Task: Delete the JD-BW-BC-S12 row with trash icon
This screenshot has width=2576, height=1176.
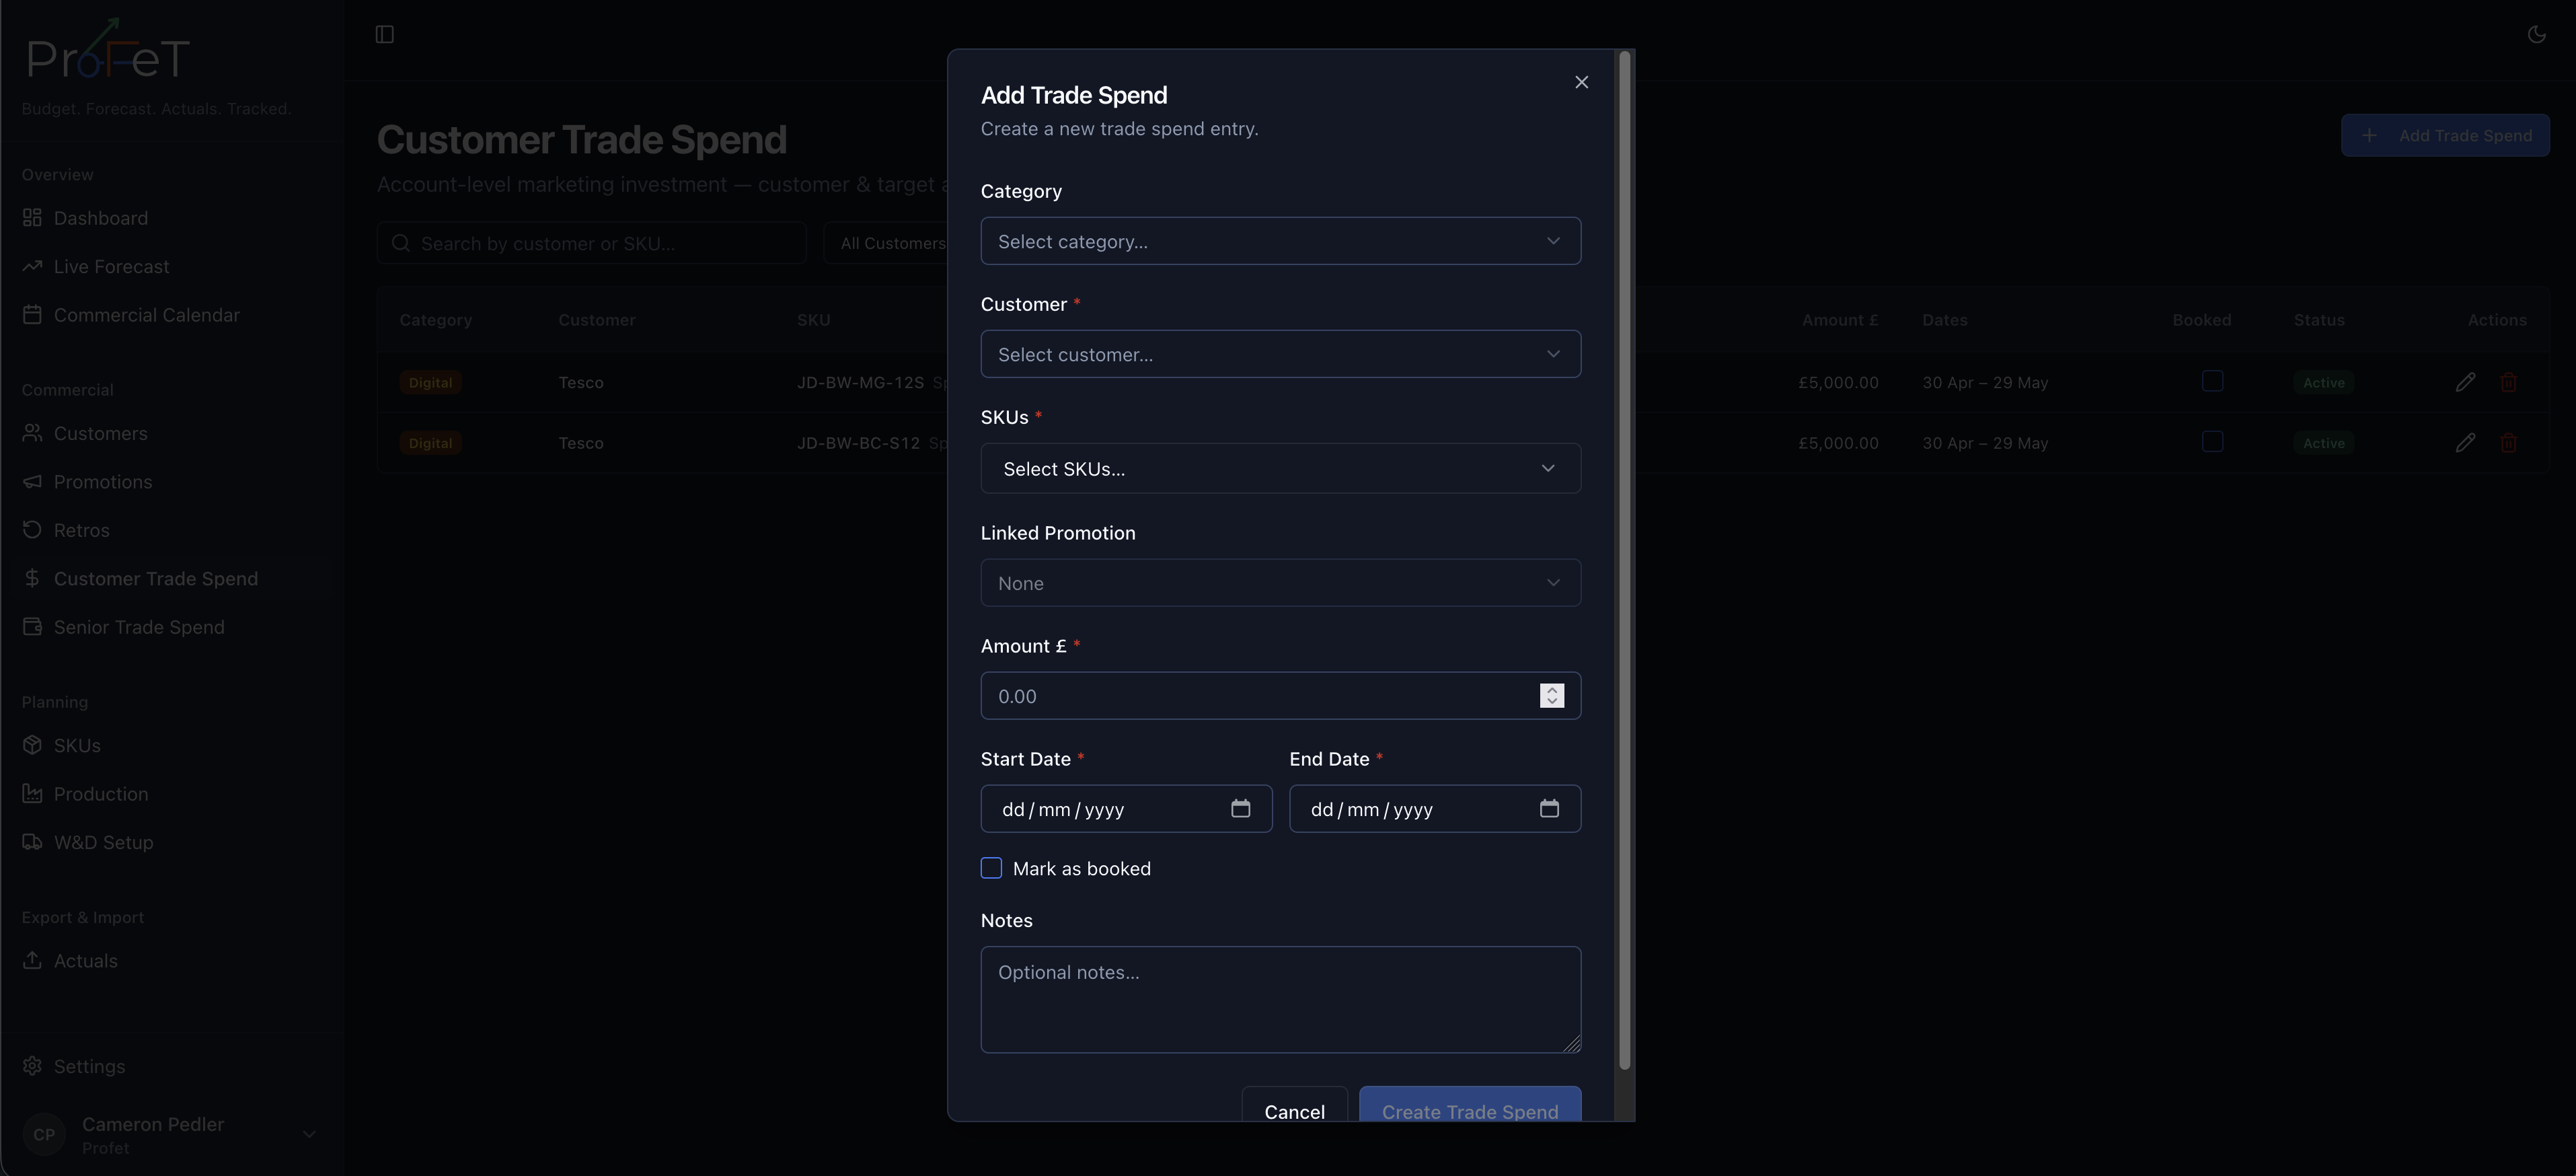Action: 2508,443
